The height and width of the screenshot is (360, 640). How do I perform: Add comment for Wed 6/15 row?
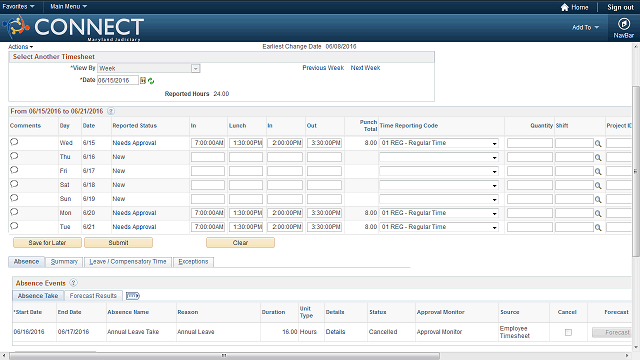coord(14,142)
